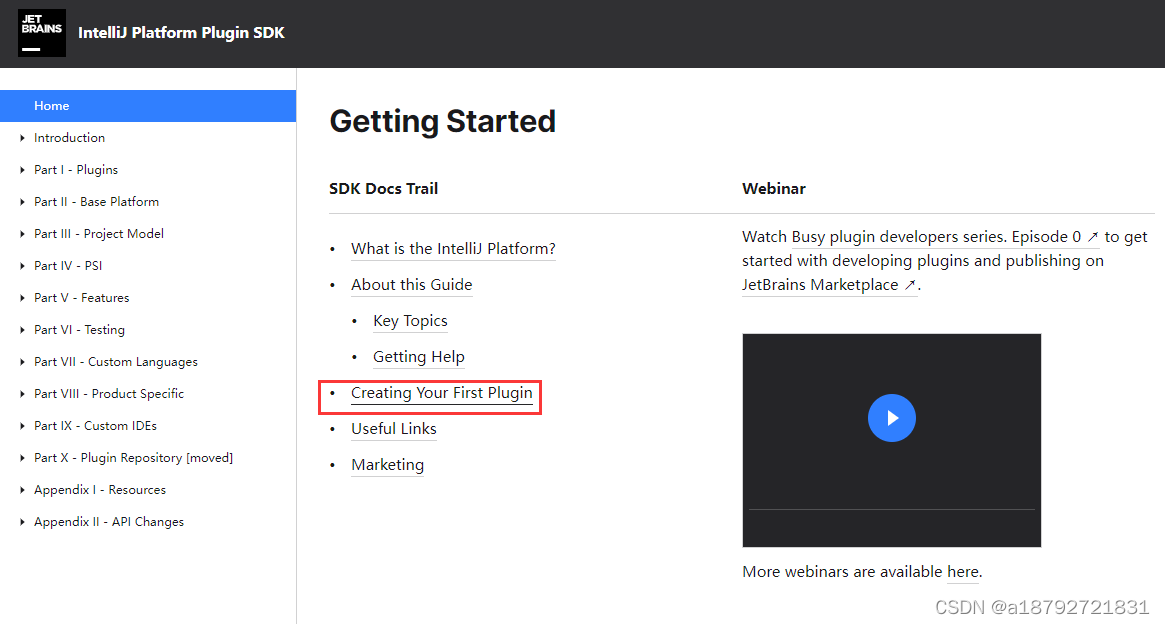The width and height of the screenshot is (1165, 624).
Task: Open Part X - Plugin Repository [moved] entry
Action: click(134, 458)
